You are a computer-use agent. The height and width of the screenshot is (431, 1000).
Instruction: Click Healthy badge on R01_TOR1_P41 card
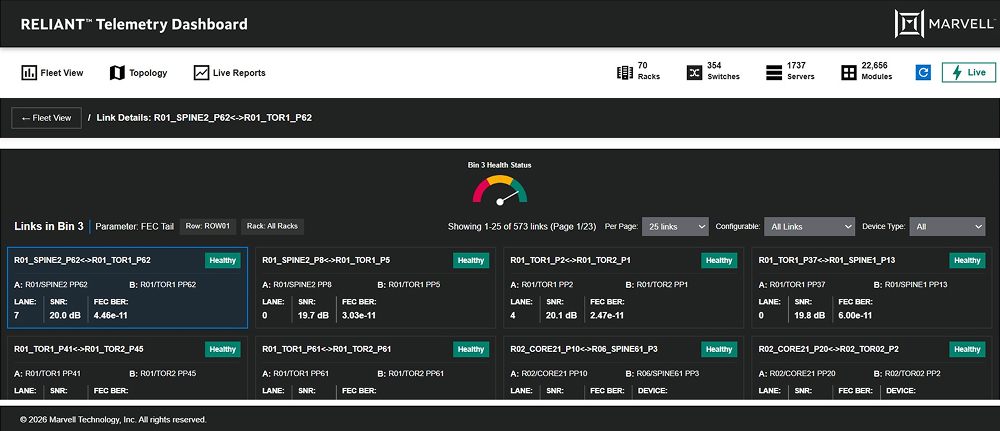click(x=223, y=349)
